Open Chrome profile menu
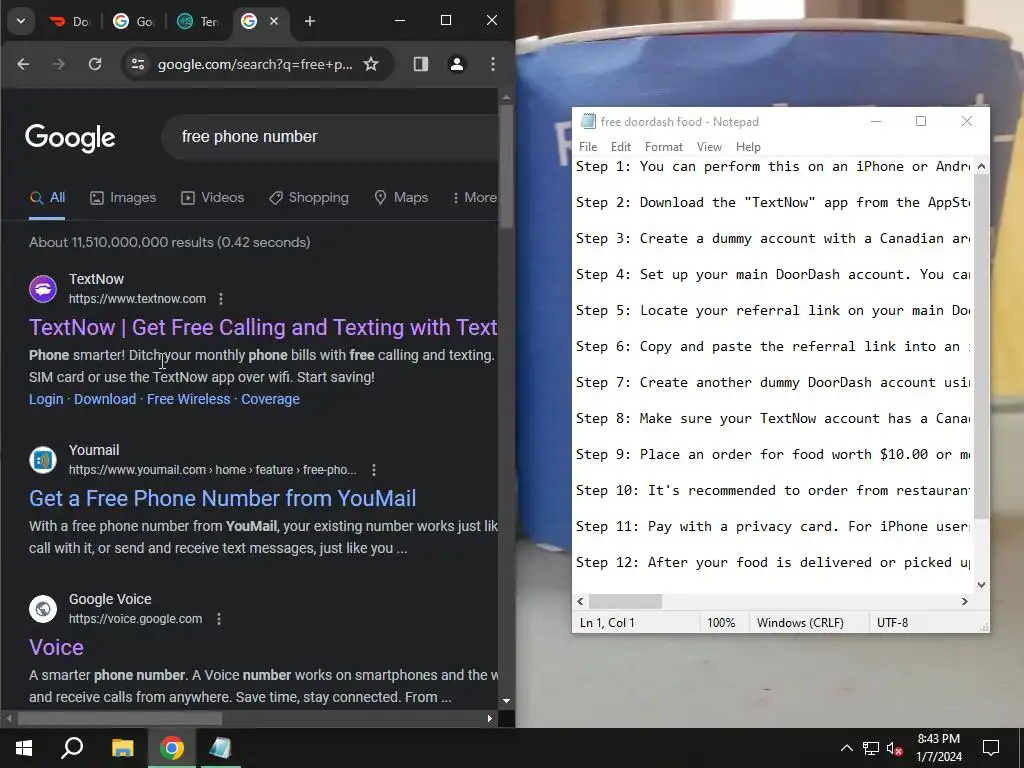Screen dimensions: 1024x768 coord(456,64)
